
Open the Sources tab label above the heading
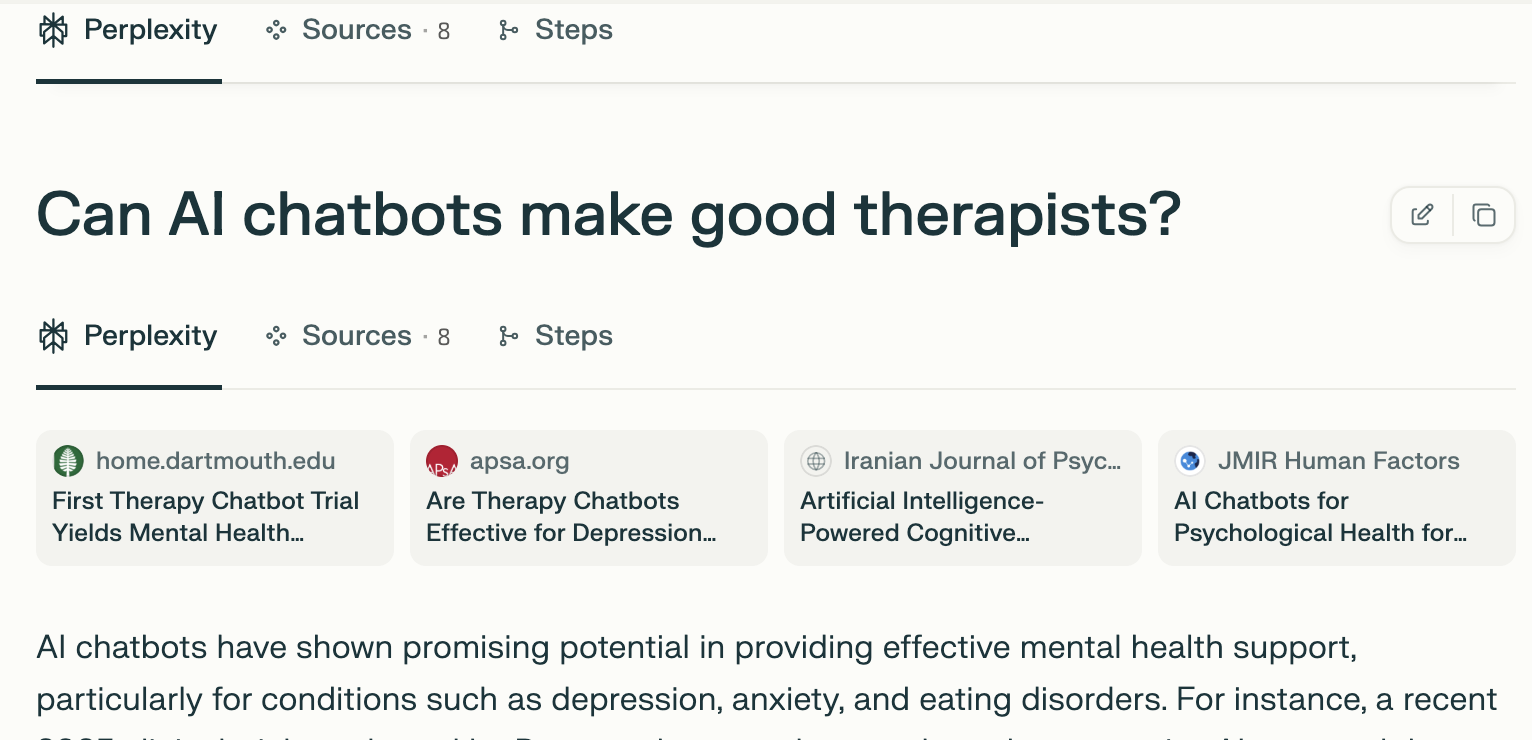click(x=357, y=30)
